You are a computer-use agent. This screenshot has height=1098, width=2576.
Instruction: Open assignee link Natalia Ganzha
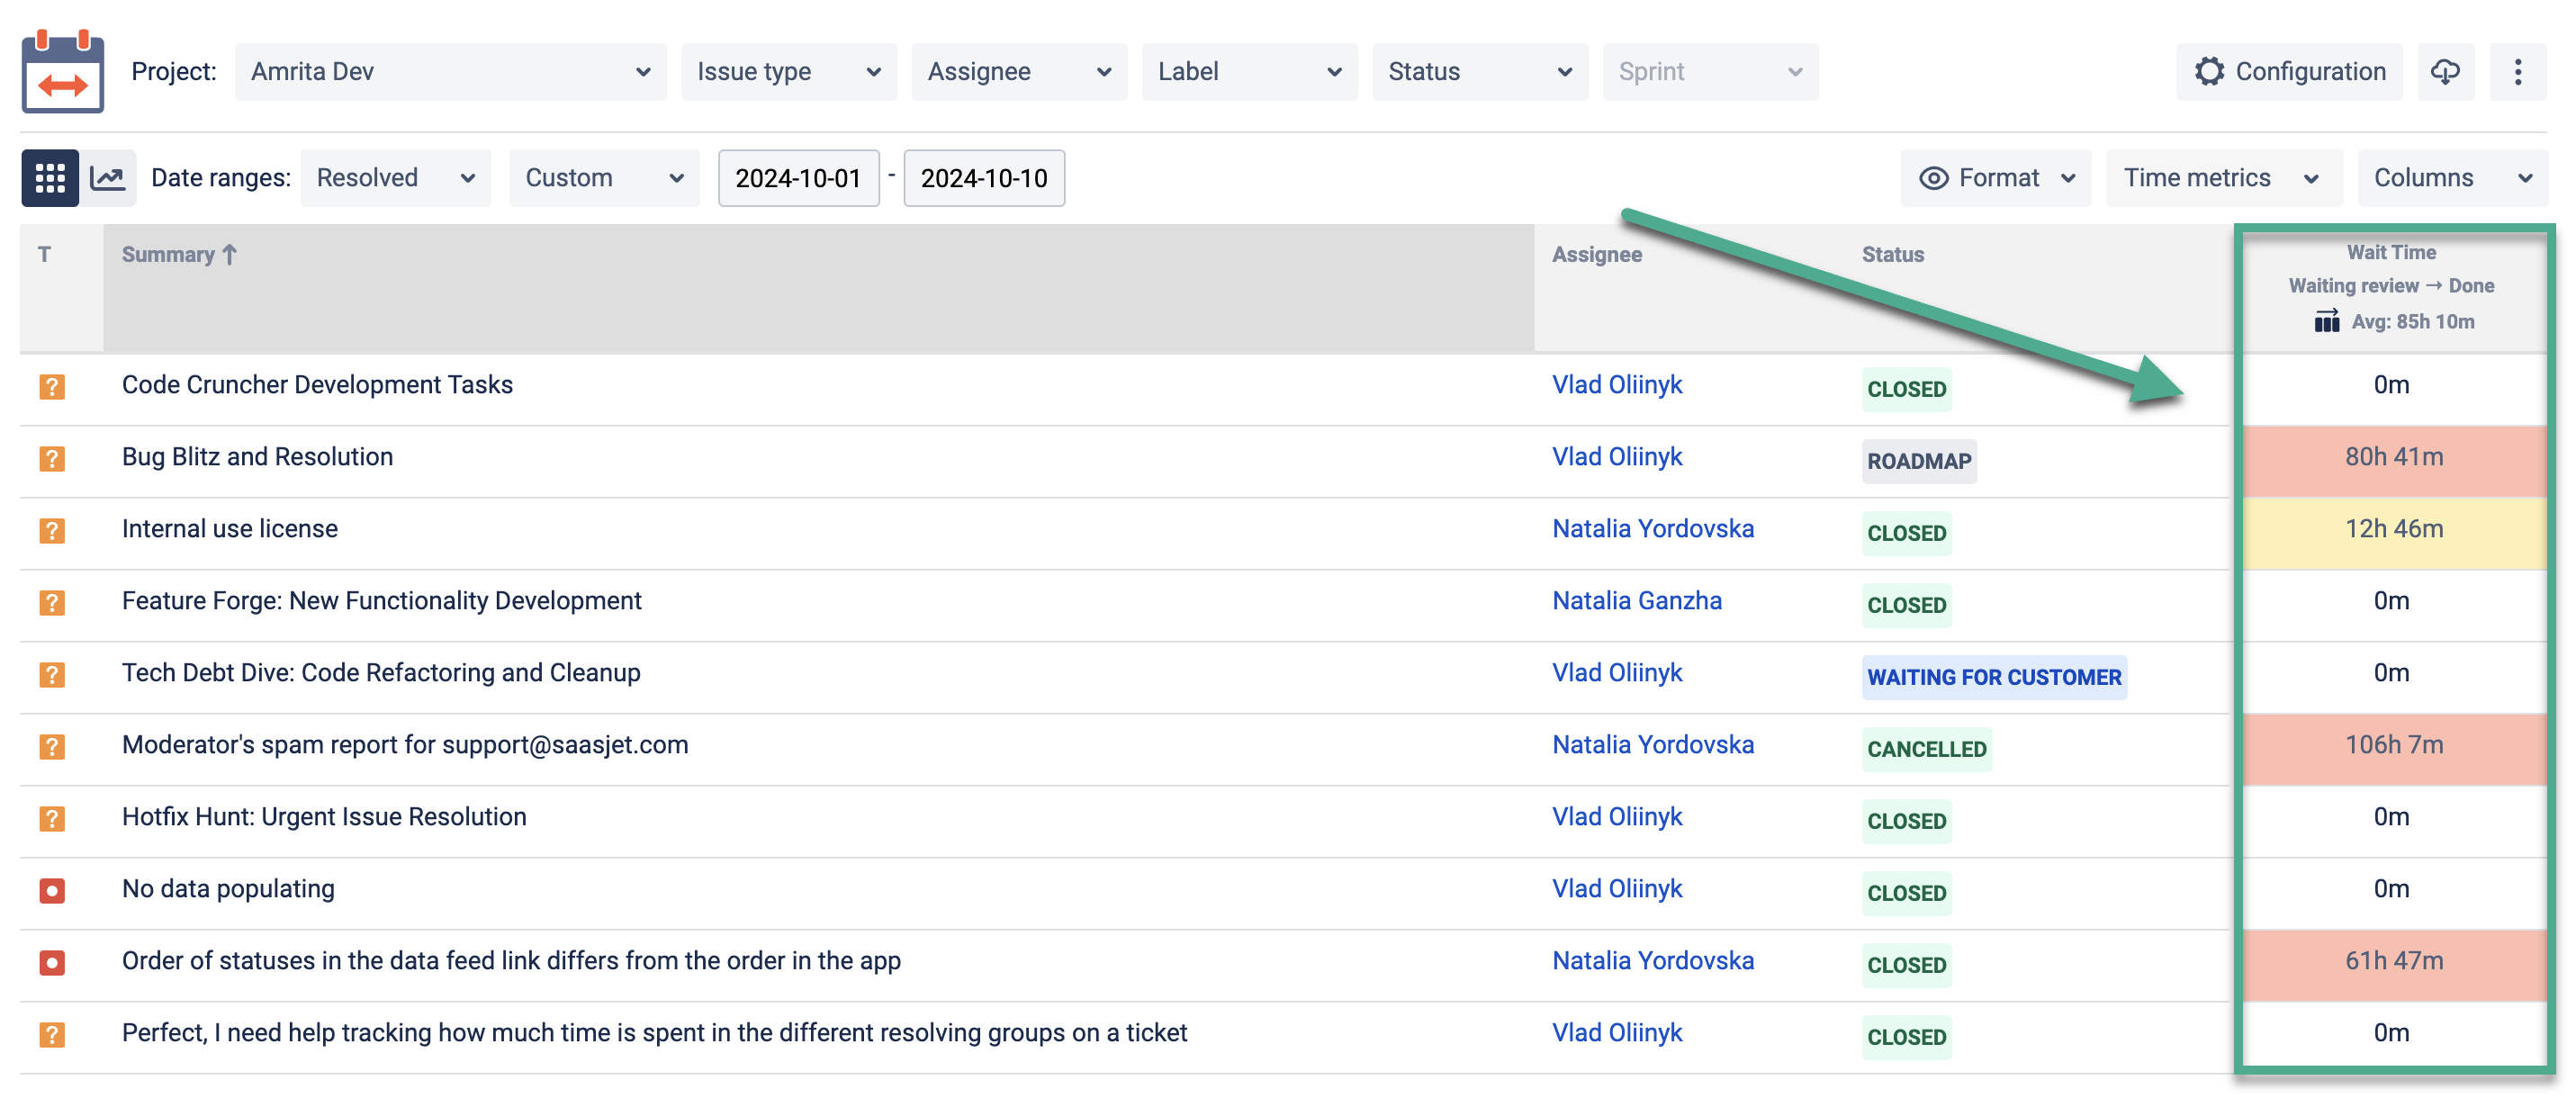click(1636, 601)
